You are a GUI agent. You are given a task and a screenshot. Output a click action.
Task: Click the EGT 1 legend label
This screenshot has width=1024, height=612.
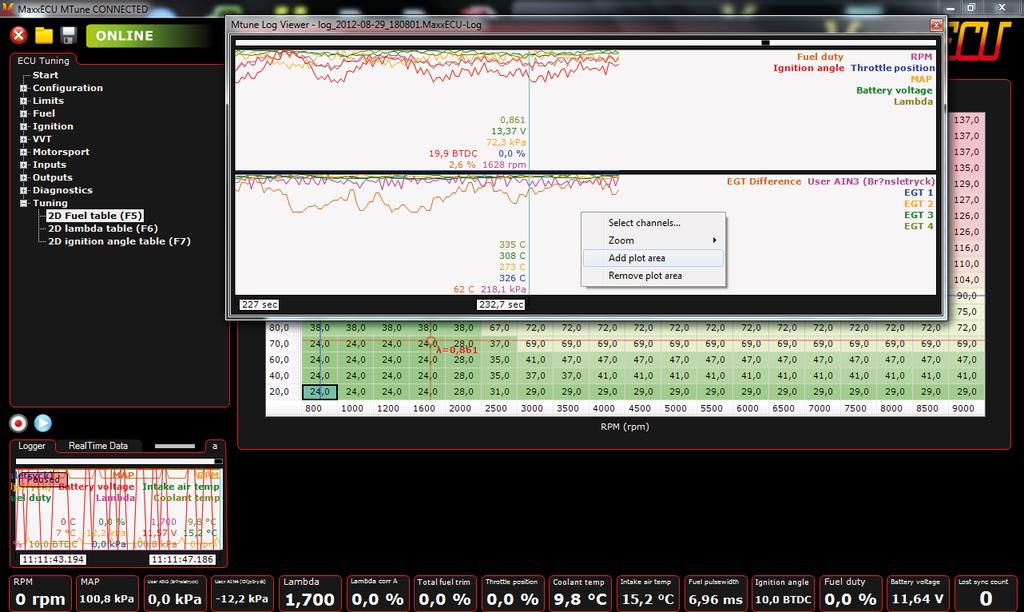click(x=918, y=193)
